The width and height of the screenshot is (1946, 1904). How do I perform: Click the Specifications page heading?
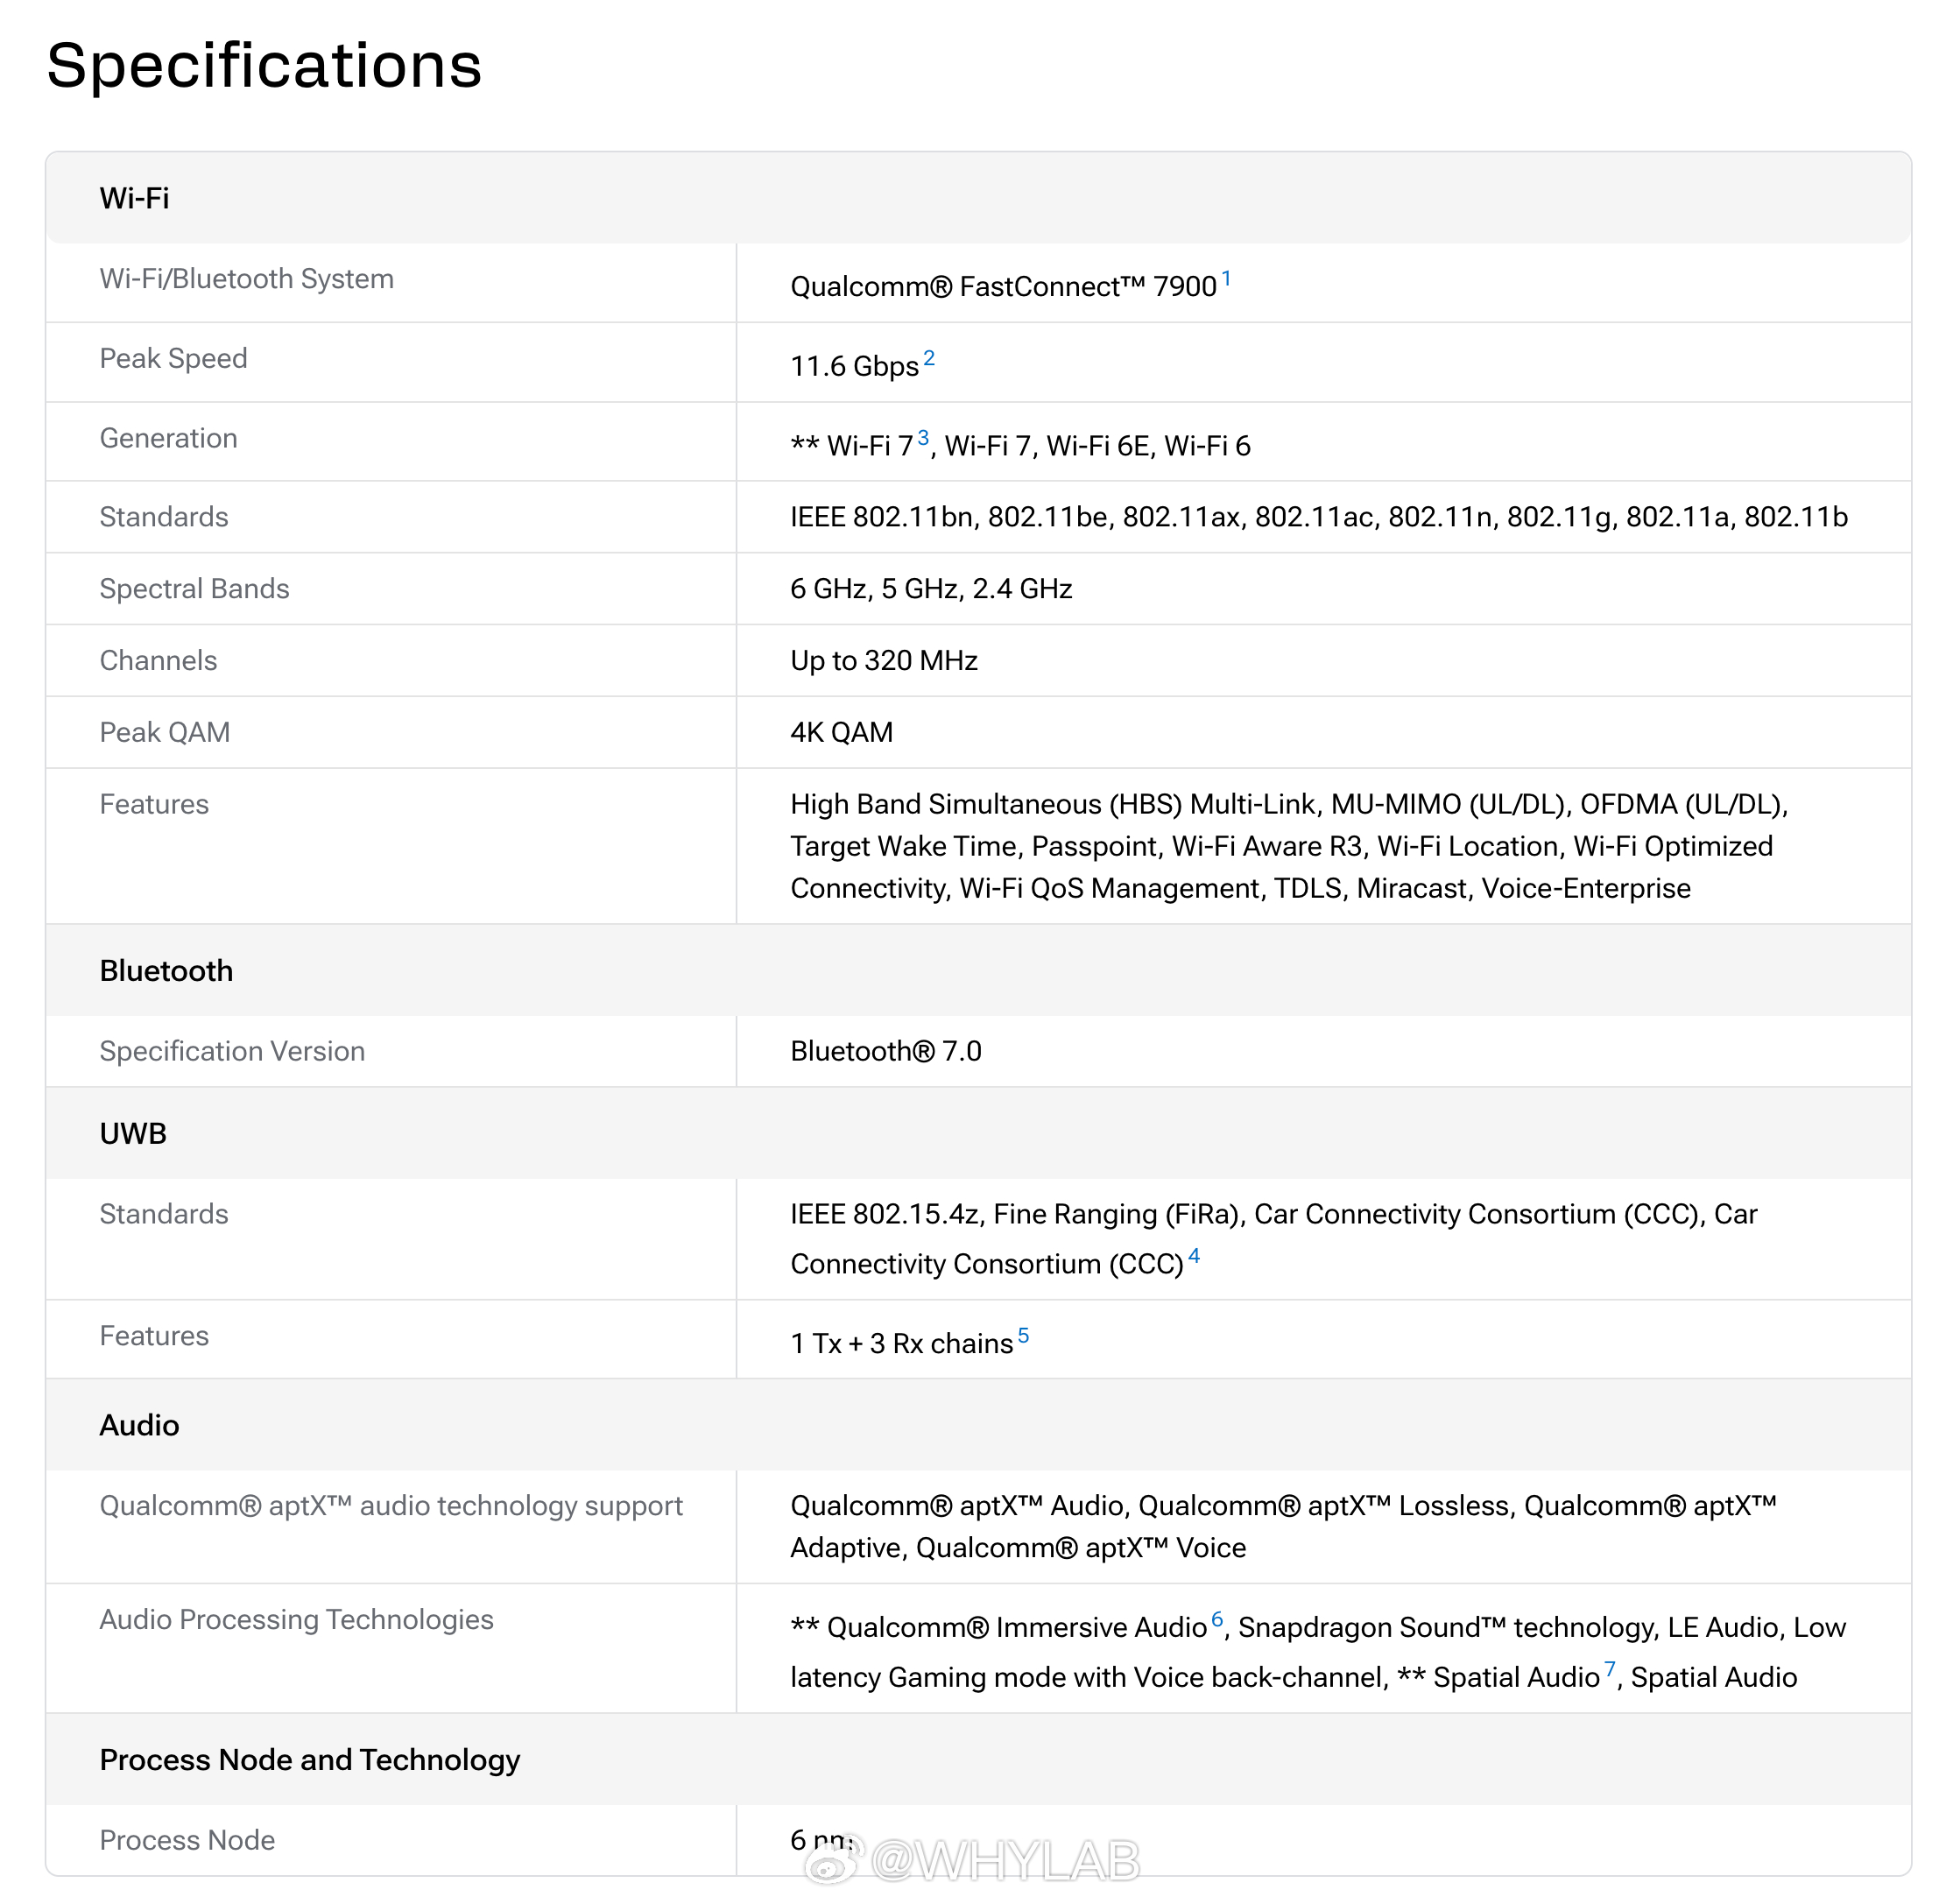pos(264,66)
